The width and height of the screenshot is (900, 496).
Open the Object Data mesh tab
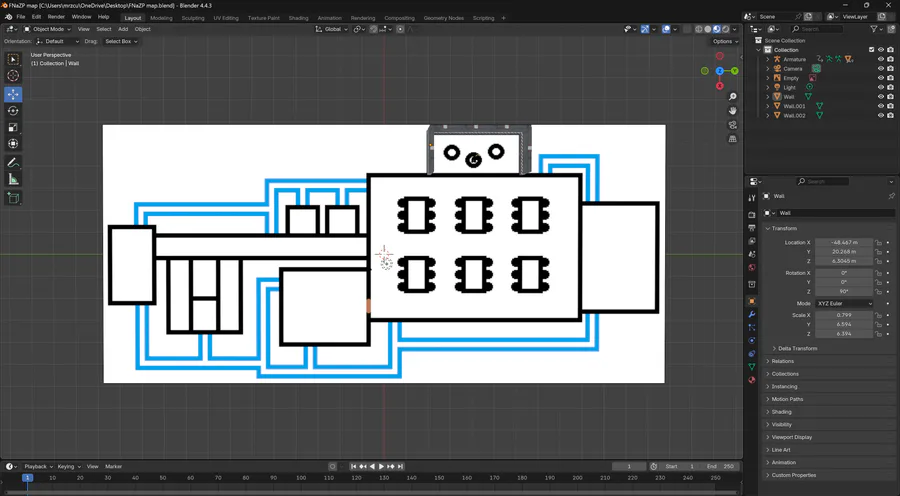(752, 367)
